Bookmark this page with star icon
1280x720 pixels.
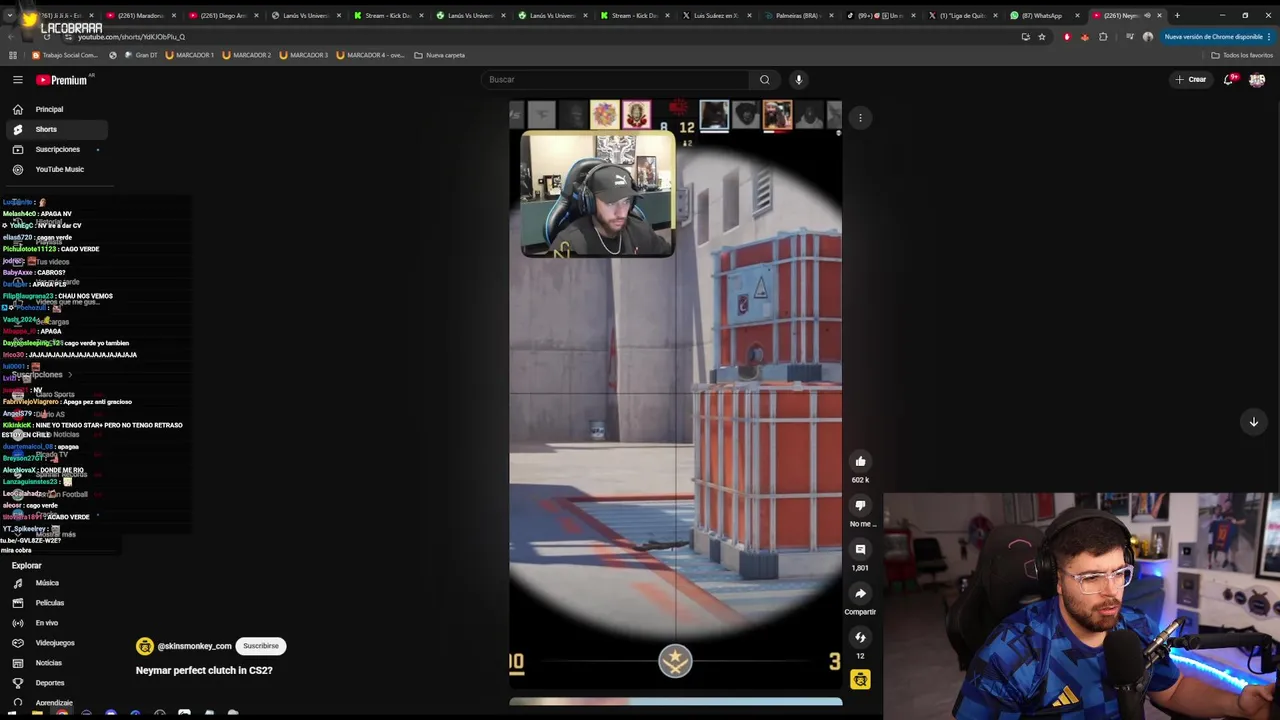tap(1042, 37)
